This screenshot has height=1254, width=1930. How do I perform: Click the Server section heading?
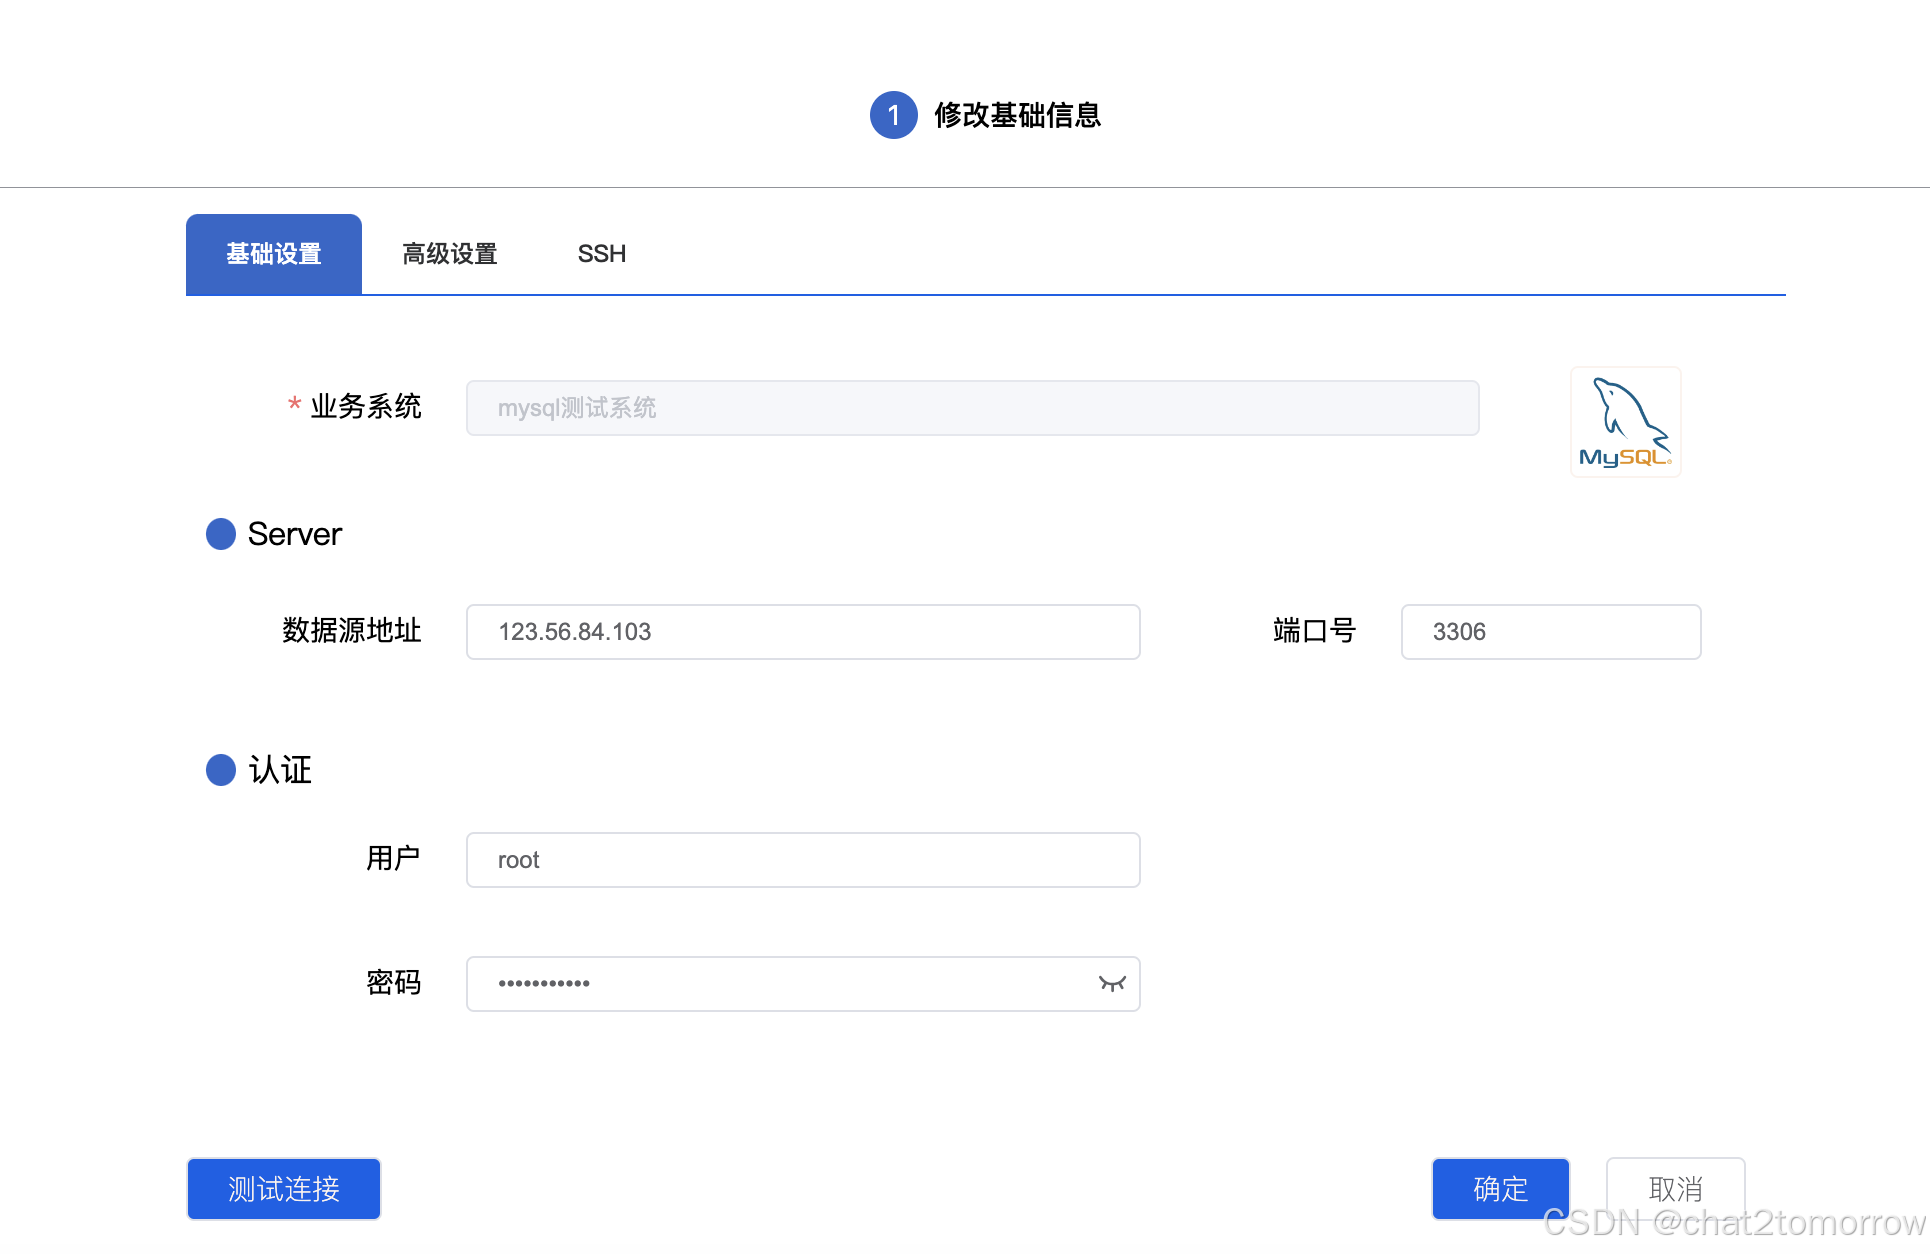click(x=294, y=534)
